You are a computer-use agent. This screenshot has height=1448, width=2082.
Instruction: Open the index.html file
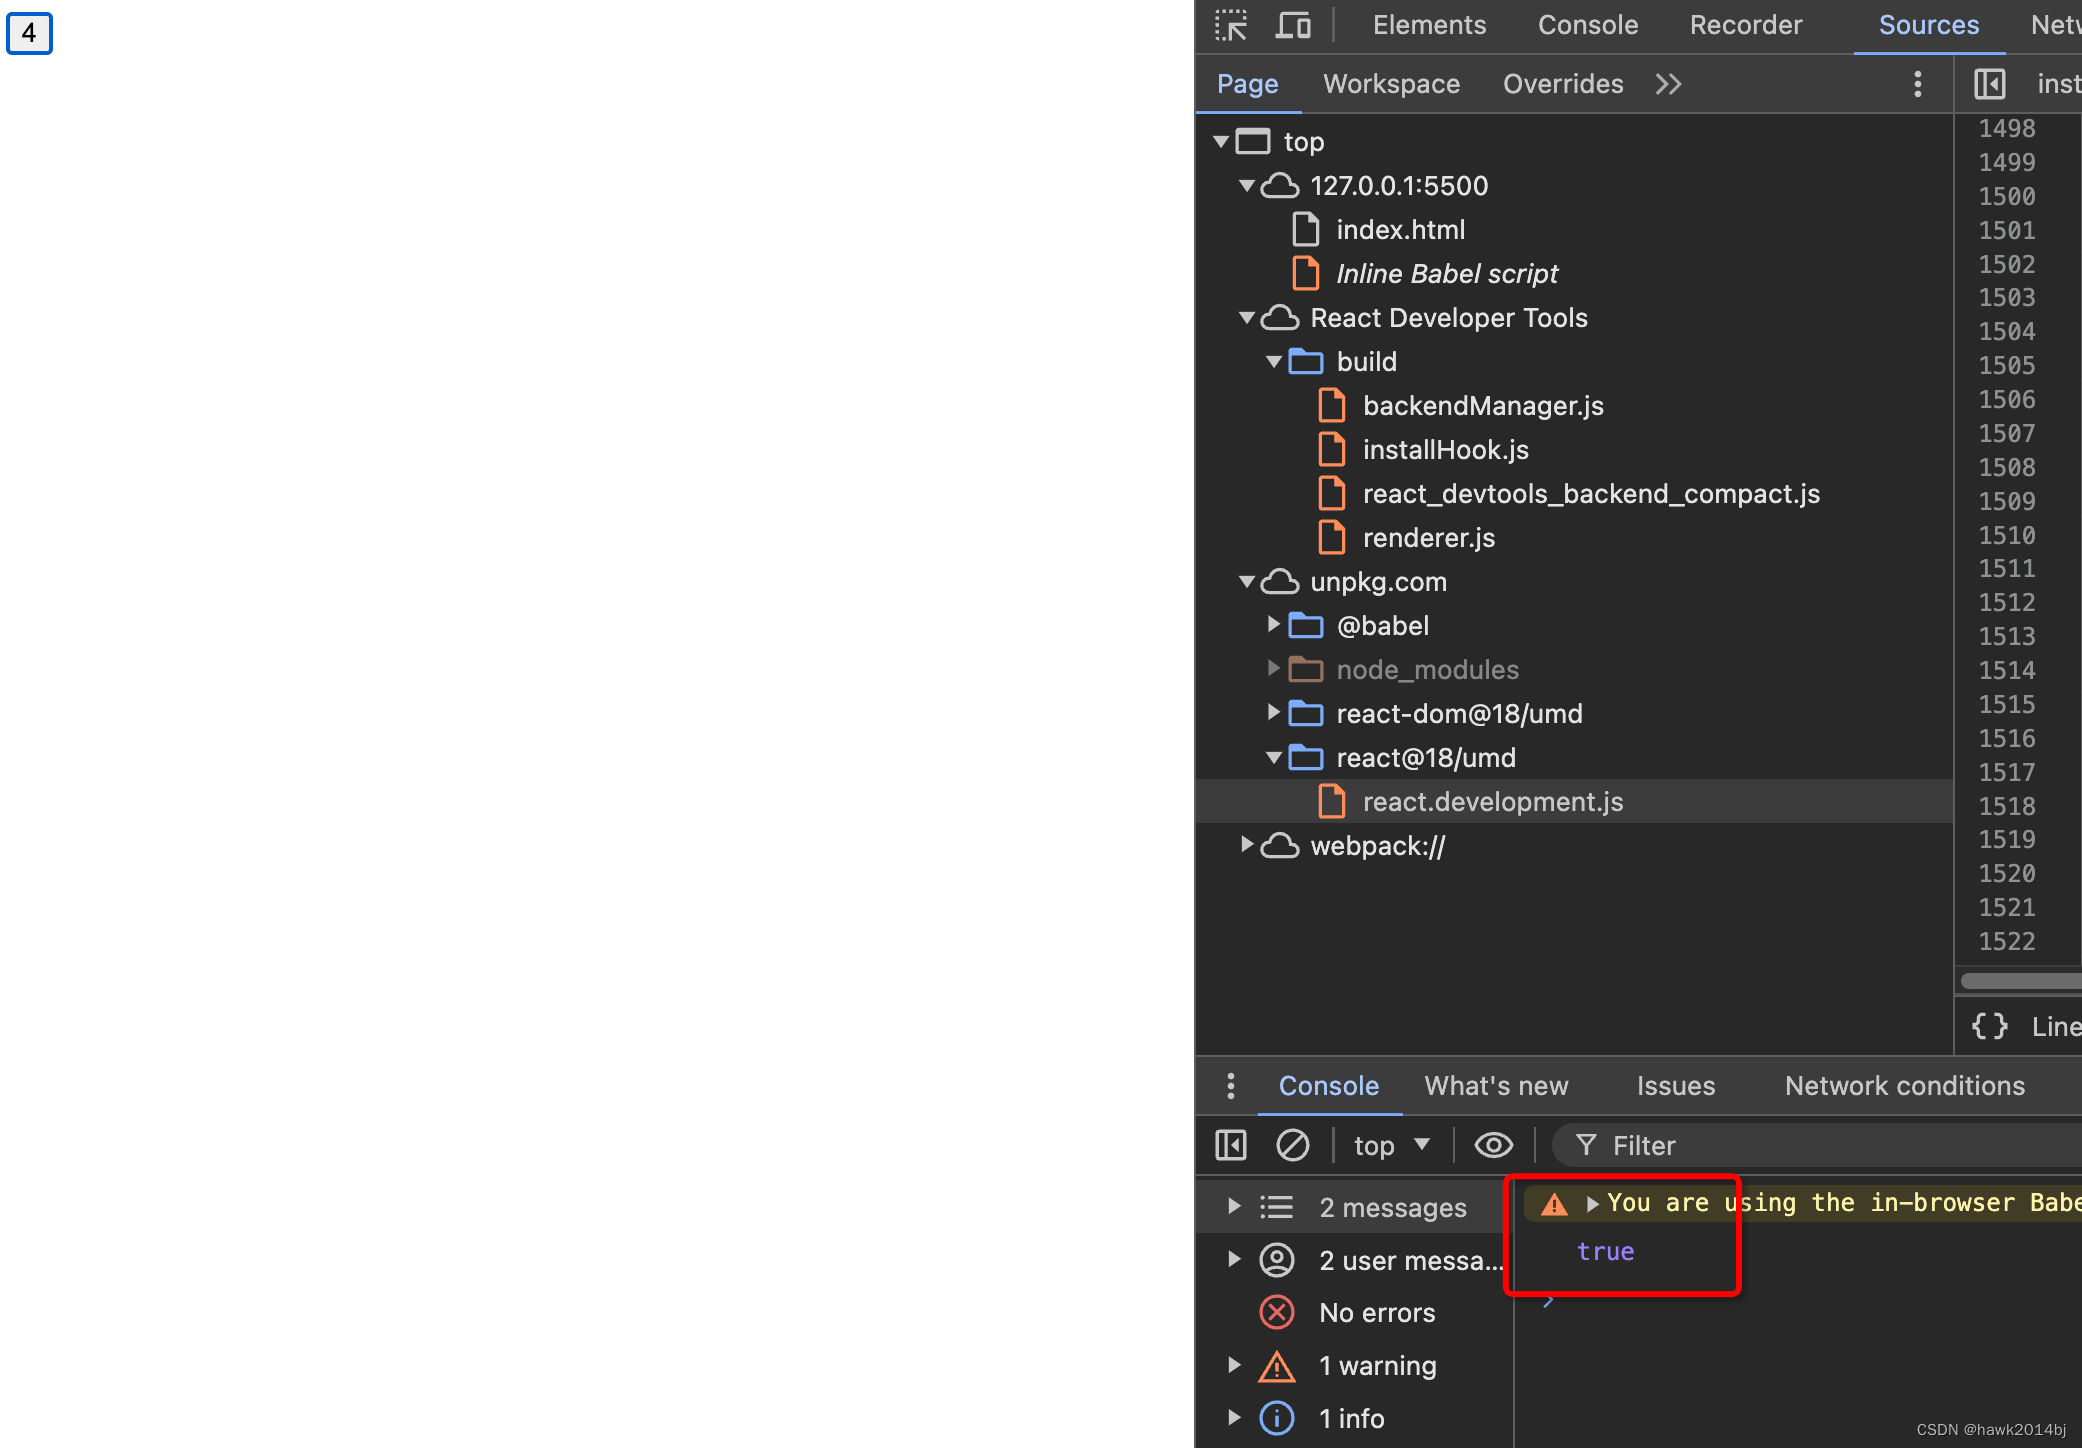point(1400,230)
